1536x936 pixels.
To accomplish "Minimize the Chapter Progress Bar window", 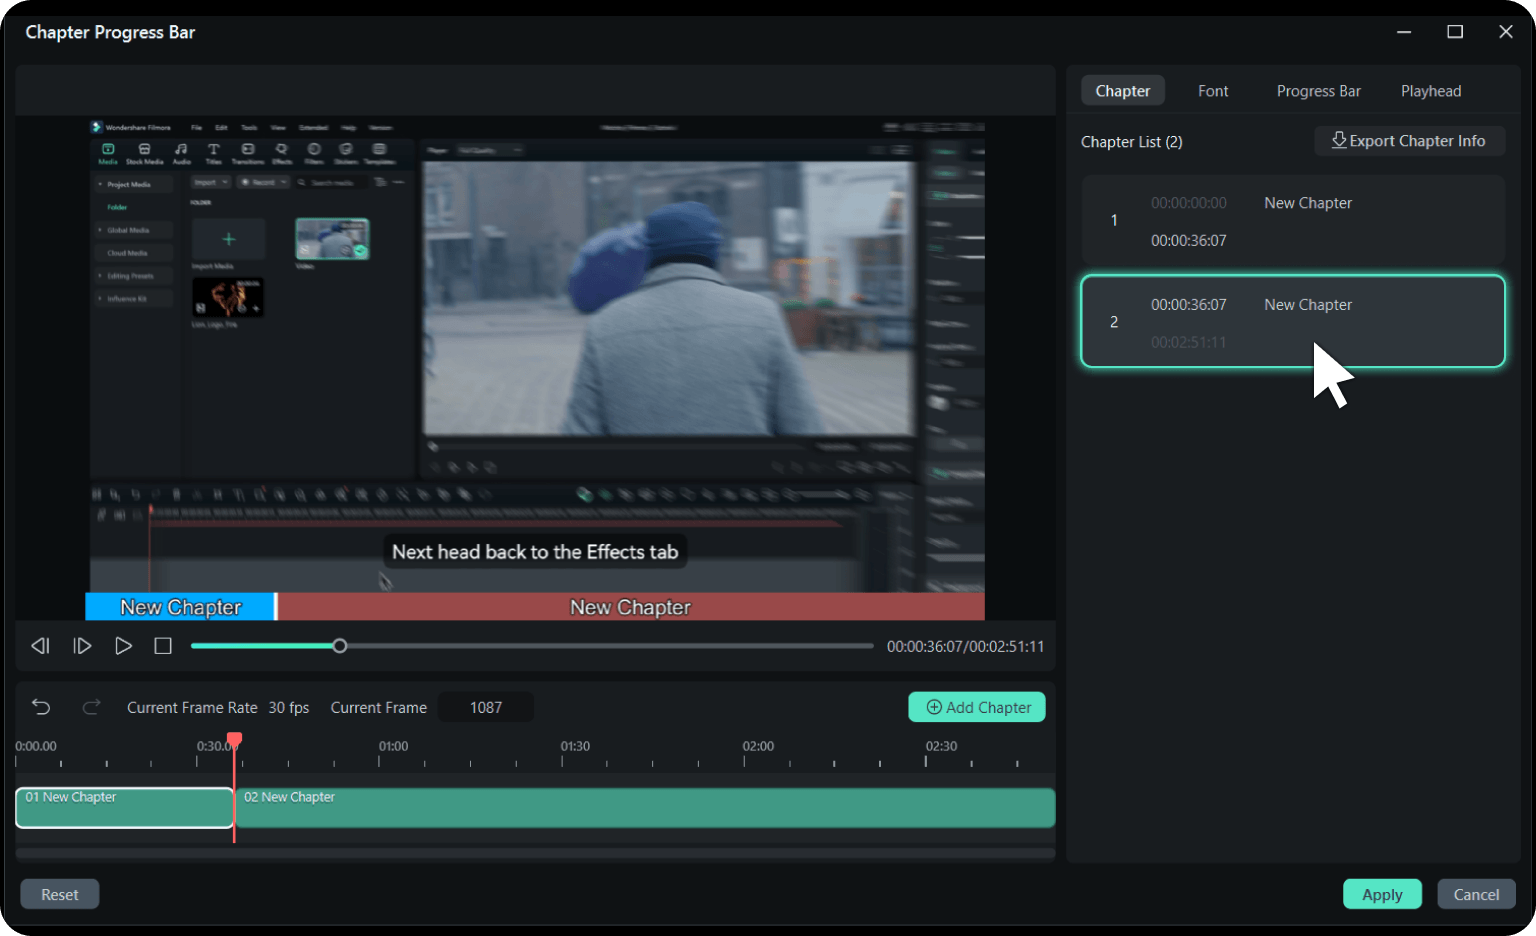I will tap(1404, 32).
